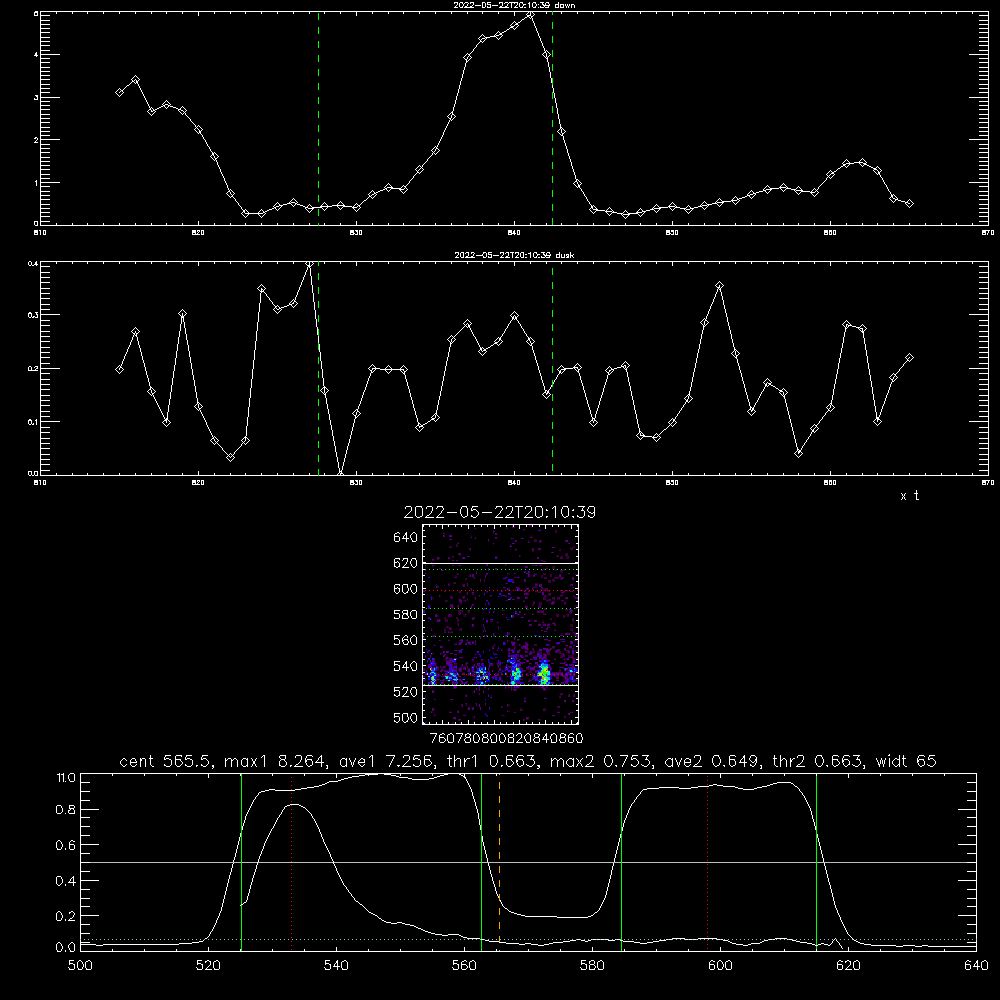Click the right green dashed line in dusk plot
The image size is (1000, 1000).
click(552, 368)
